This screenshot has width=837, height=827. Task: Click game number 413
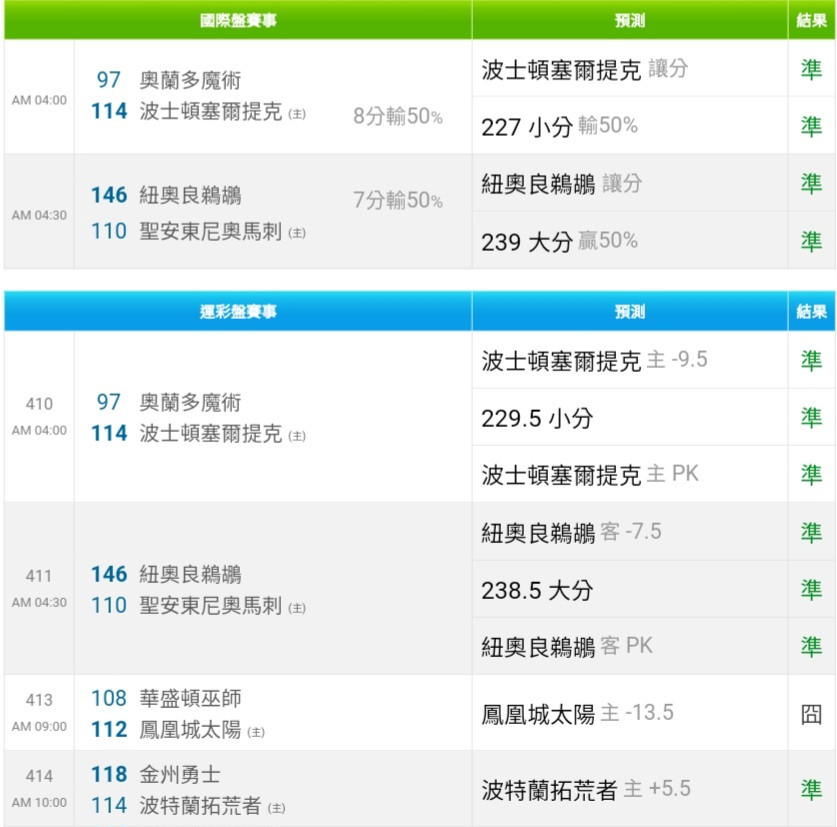[x=39, y=699]
